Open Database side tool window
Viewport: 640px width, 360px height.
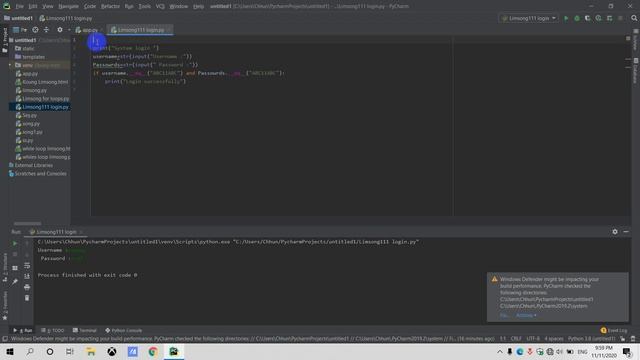(x=636, y=70)
